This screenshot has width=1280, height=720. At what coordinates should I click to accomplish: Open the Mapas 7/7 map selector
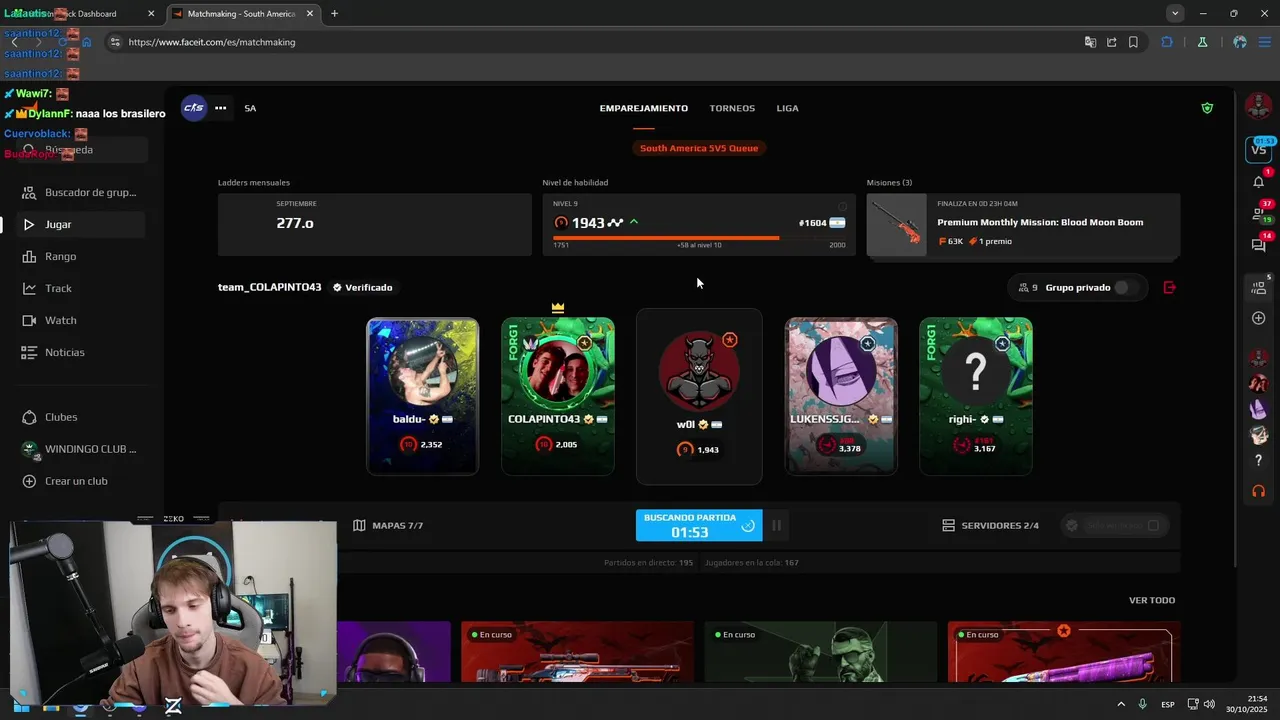pos(388,526)
